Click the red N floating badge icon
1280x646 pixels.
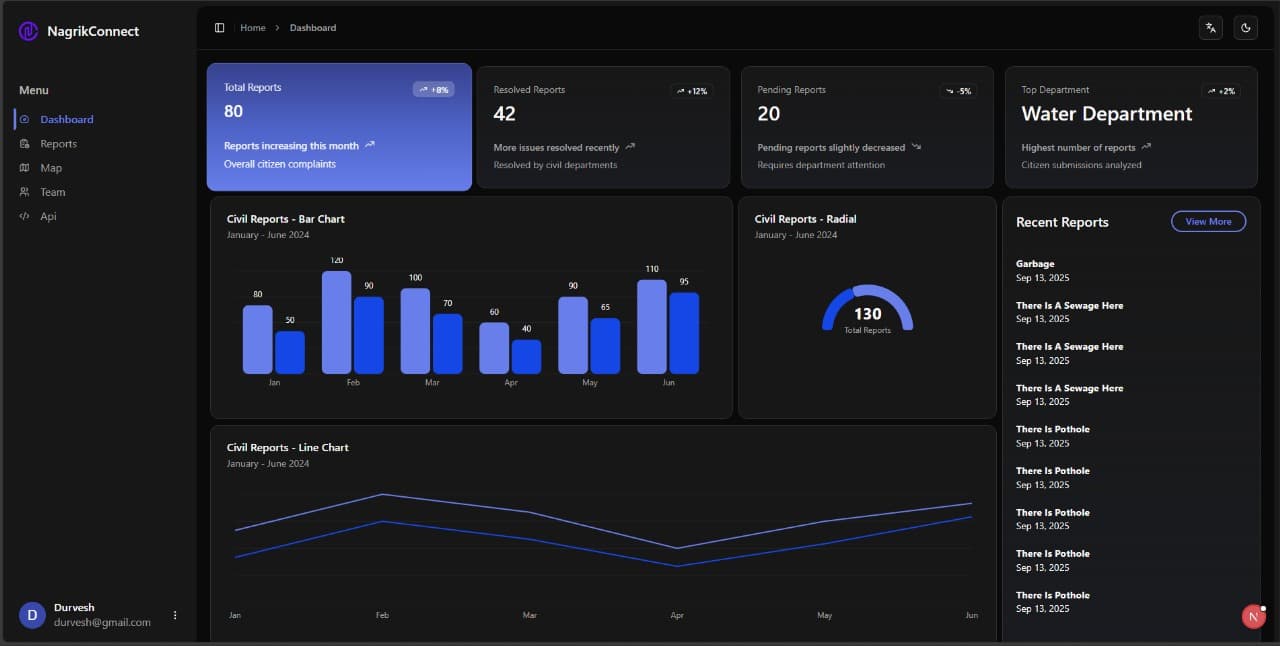1253,617
